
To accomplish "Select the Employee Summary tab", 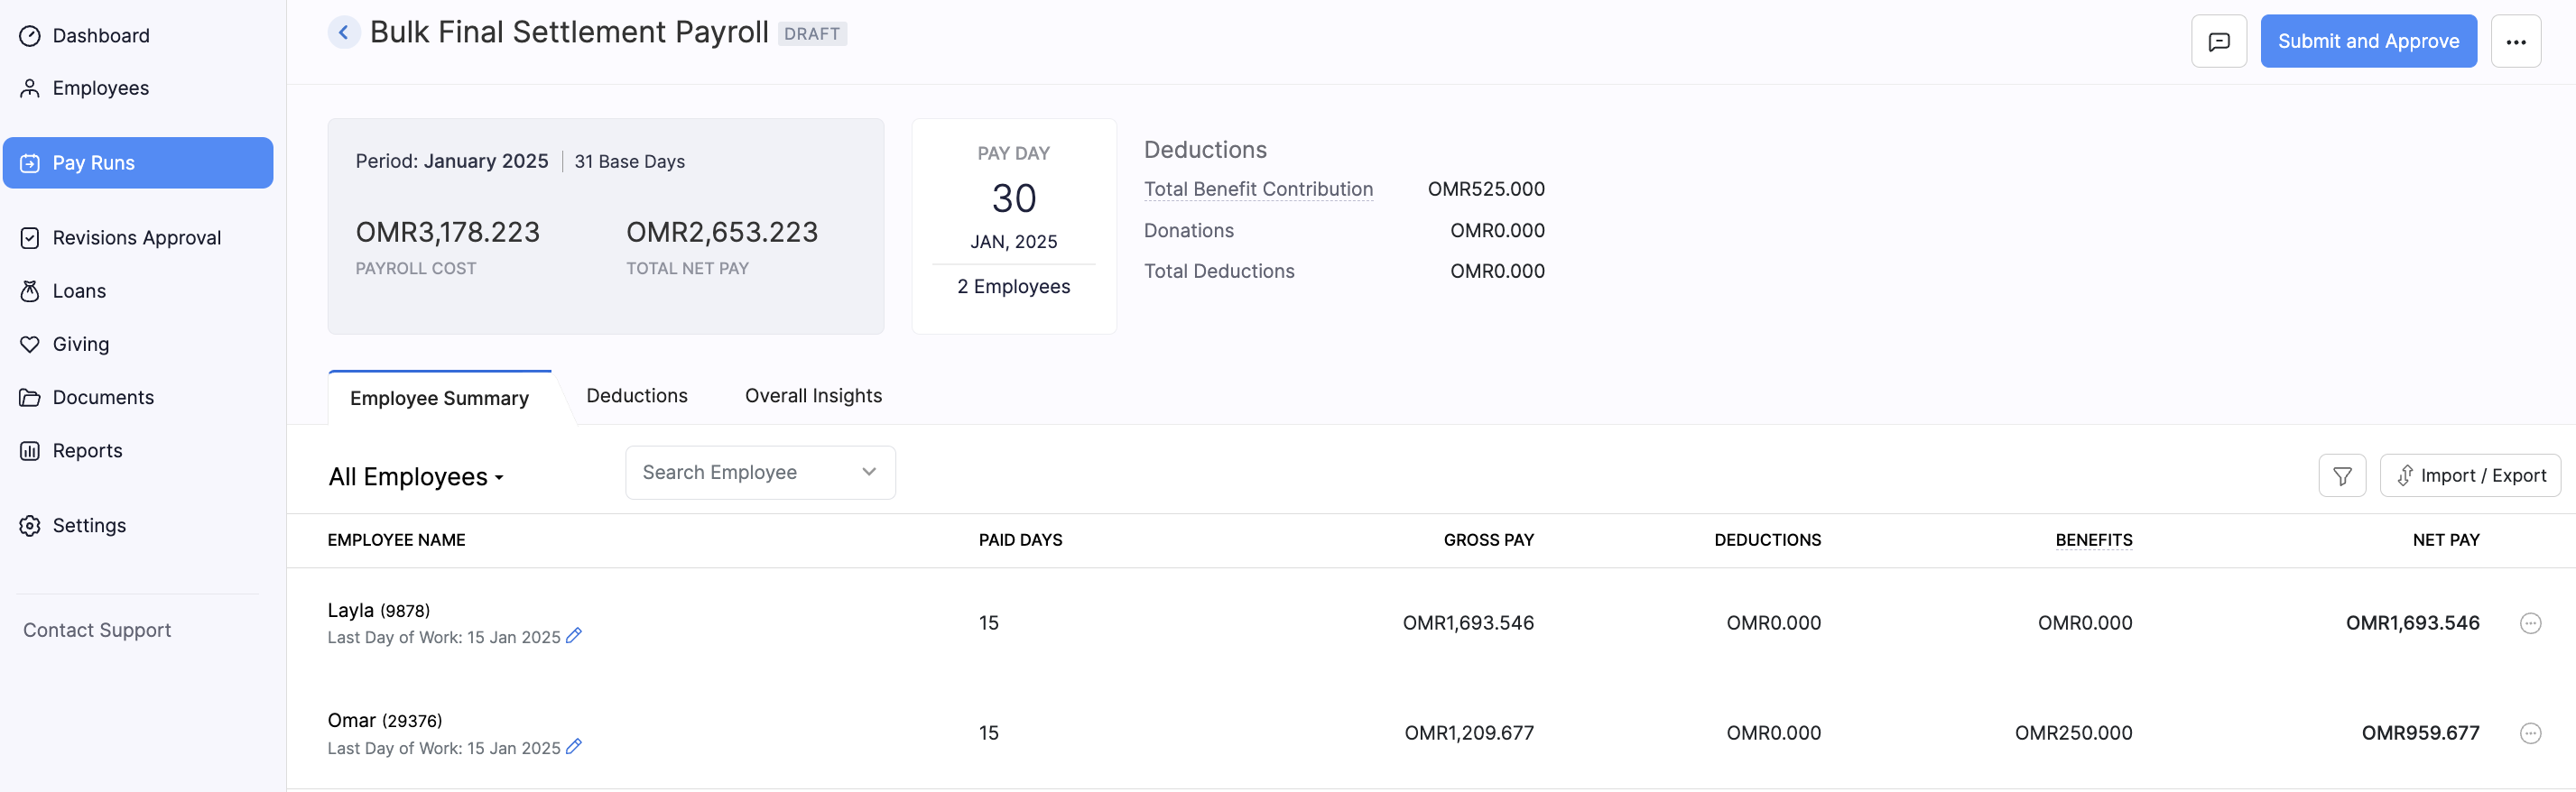I will pos(439,398).
